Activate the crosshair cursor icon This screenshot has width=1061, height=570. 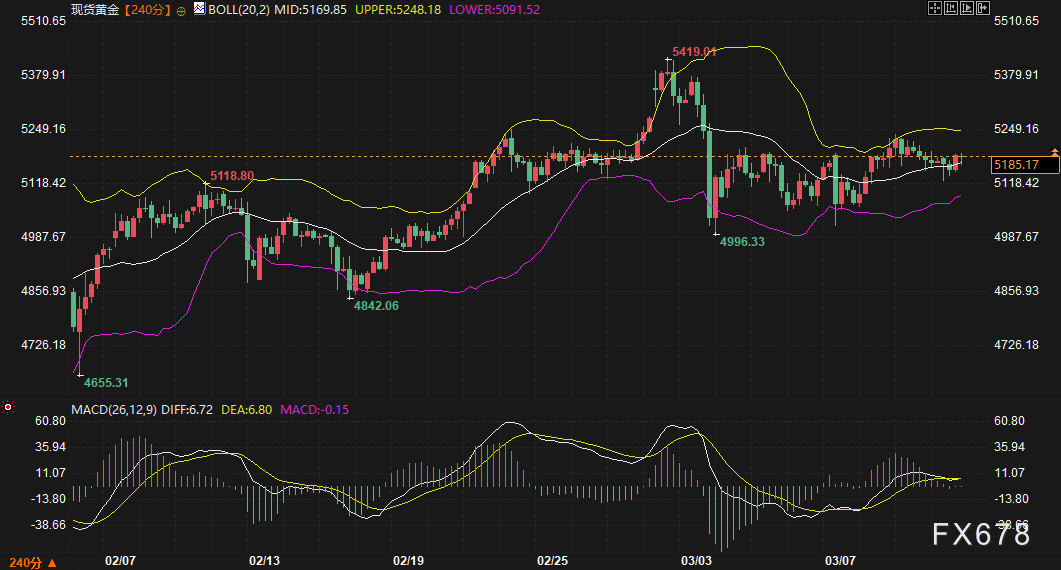pos(935,8)
